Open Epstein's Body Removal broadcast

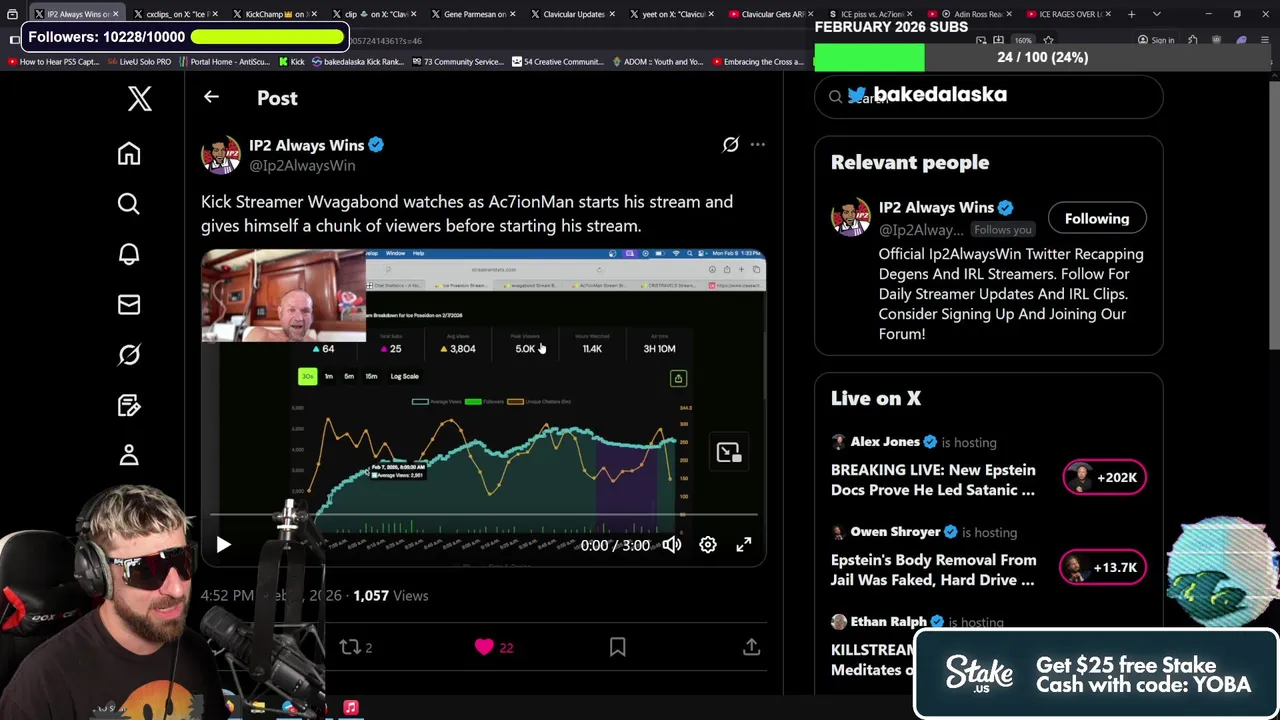(x=933, y=570)
